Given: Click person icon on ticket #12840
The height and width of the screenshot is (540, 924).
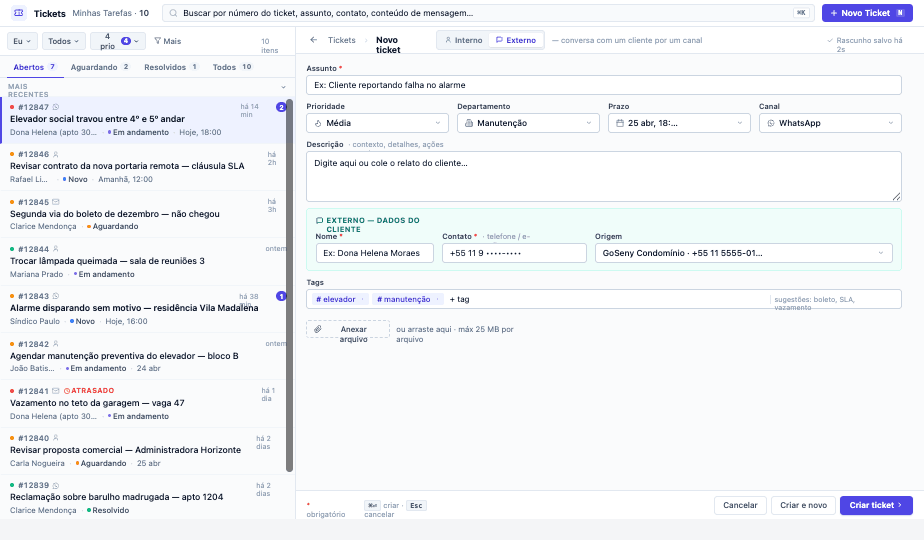Looking at the screenshot, I should [x=56, y=438].
